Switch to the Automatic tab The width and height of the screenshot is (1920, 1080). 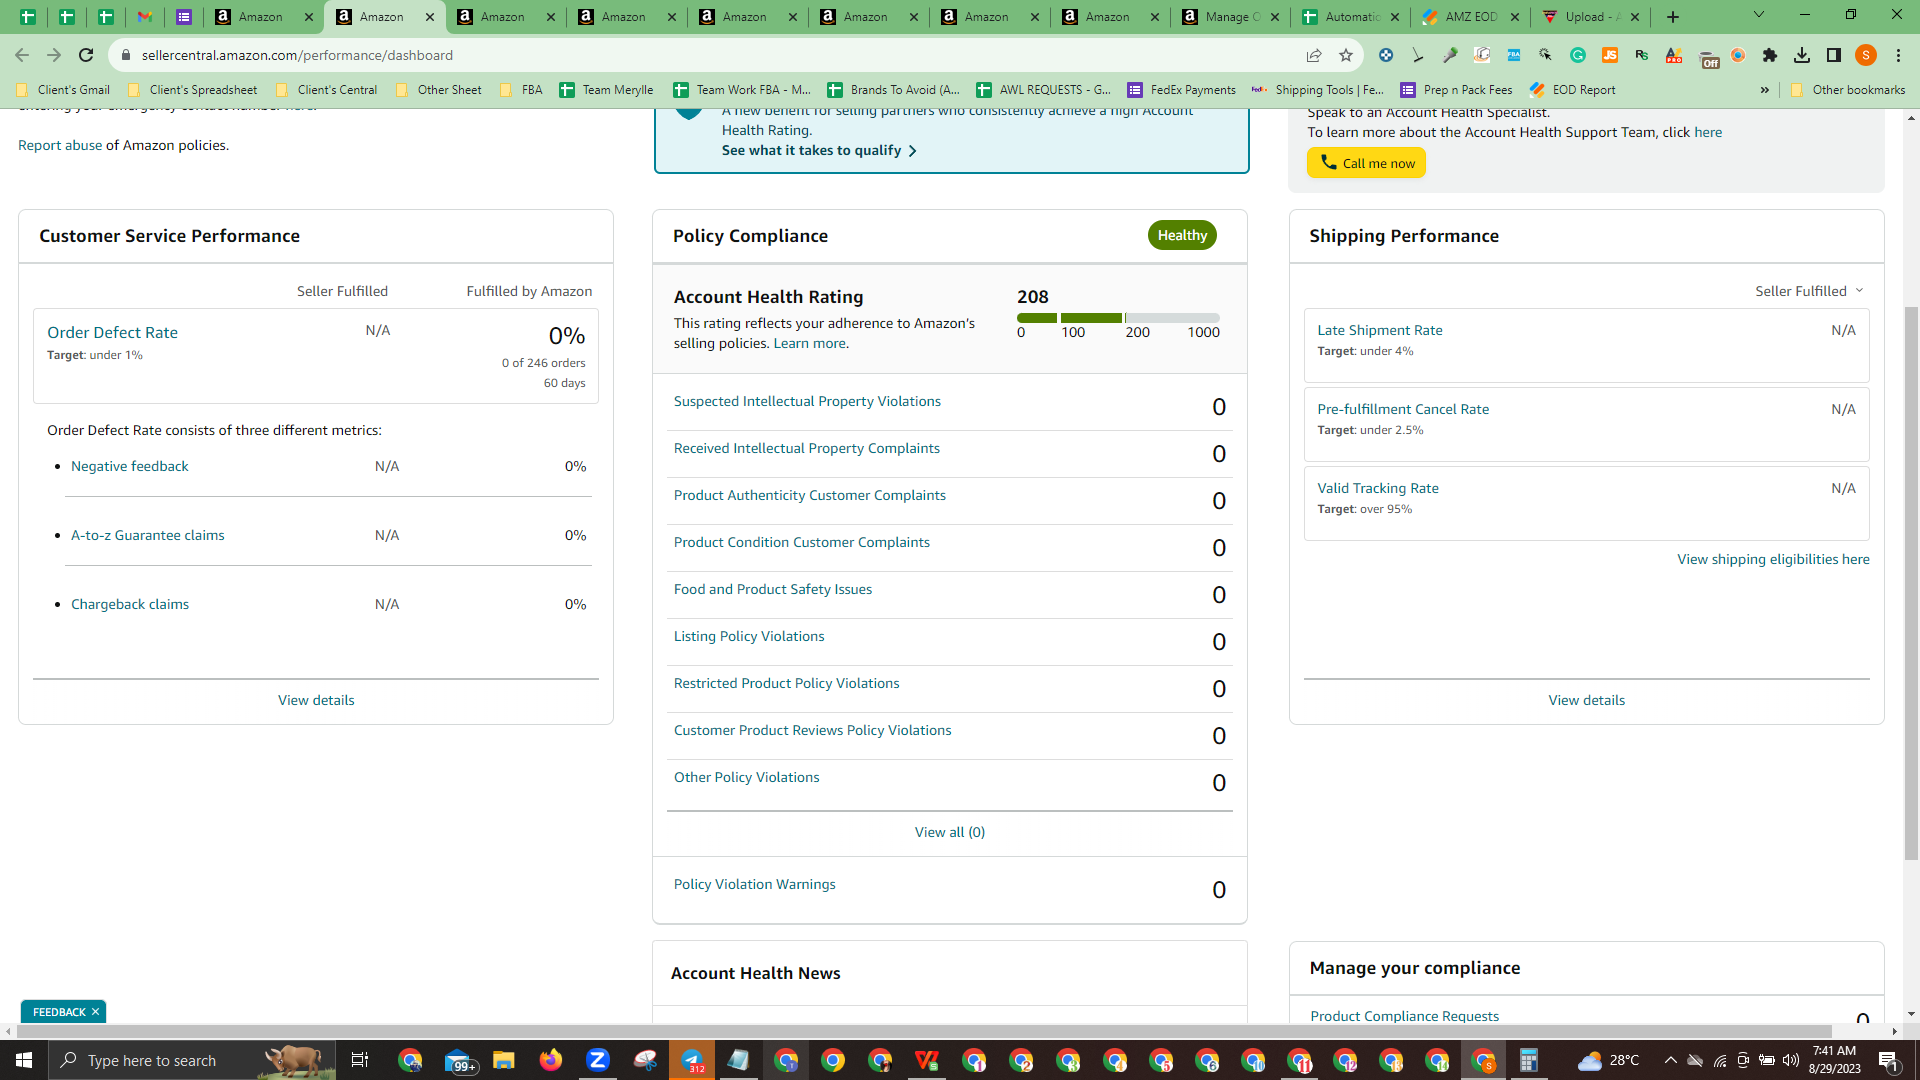click(x=1351, y=17)
